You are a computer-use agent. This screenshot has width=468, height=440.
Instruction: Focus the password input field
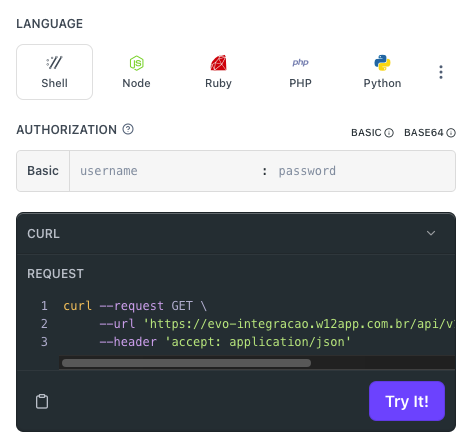[x=365, y=171]
